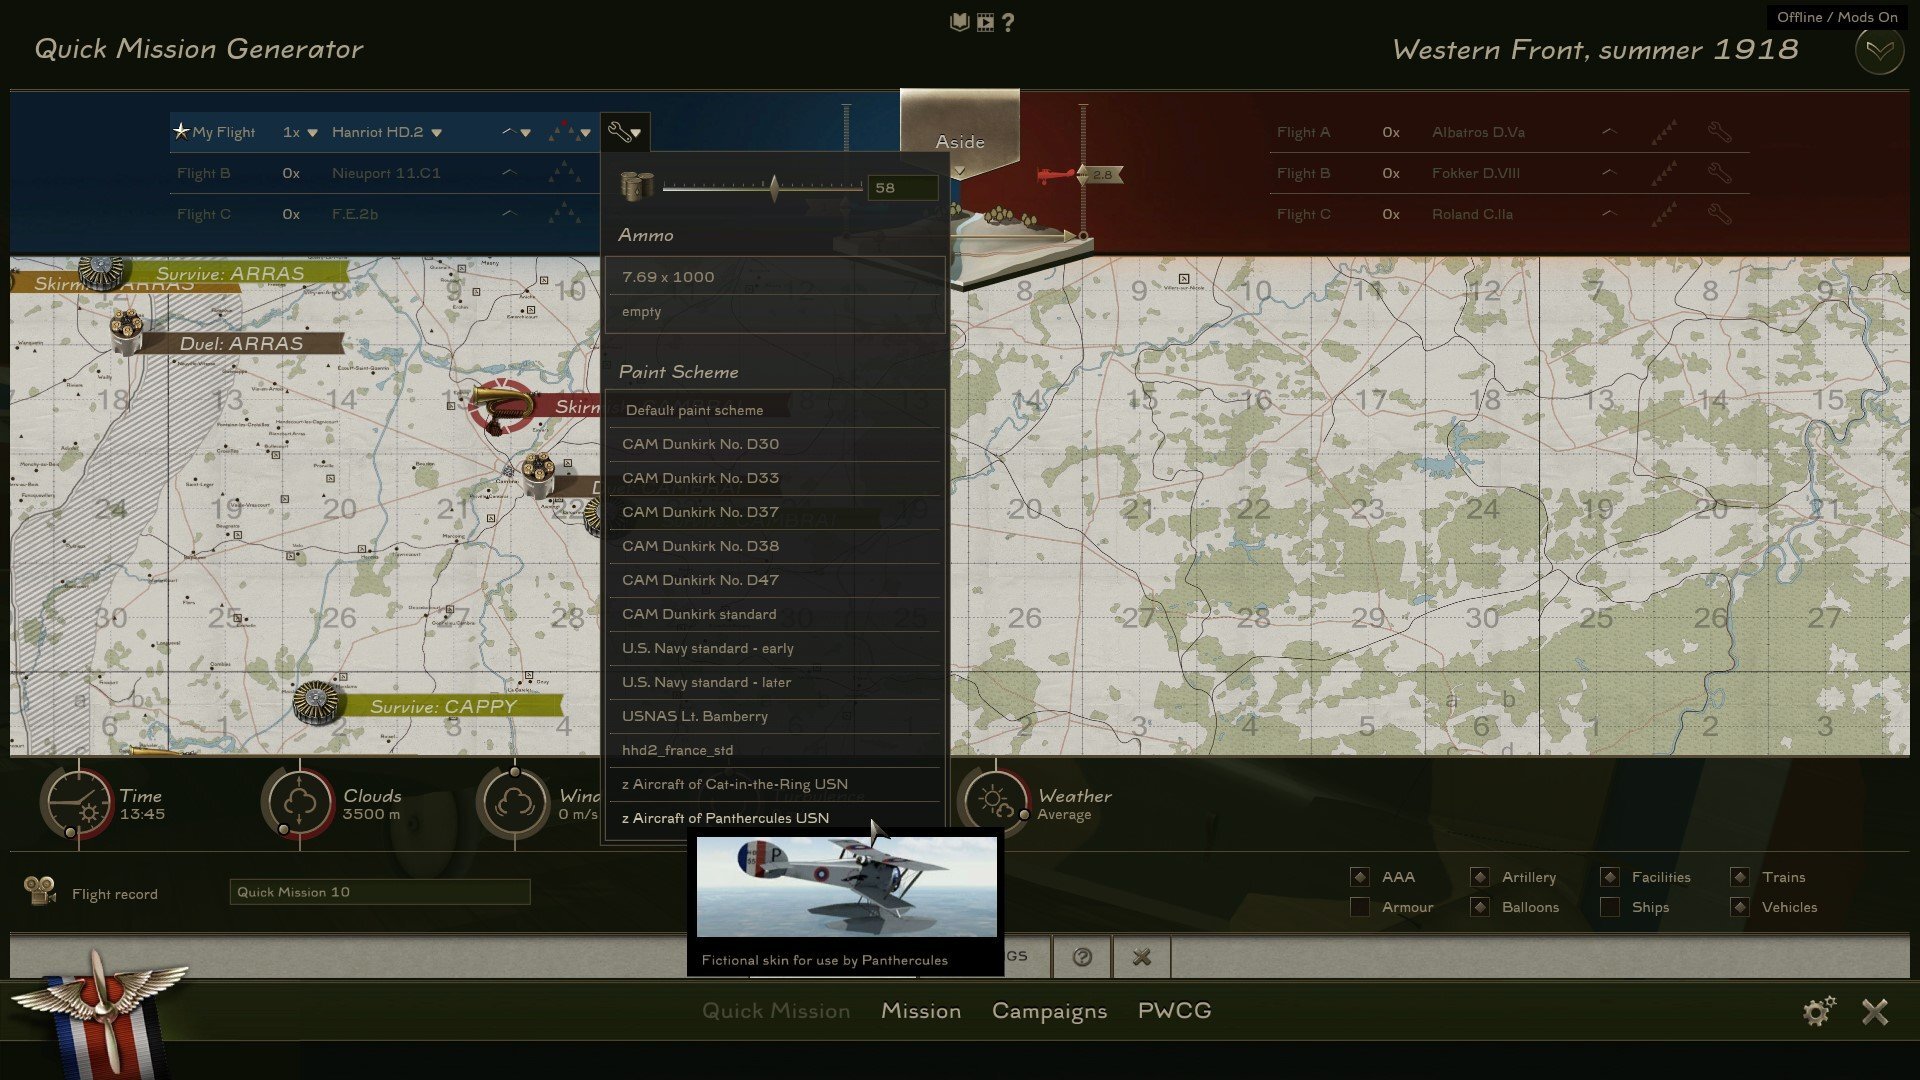Enable the Ships checkbox
Viewport: 1920px width, 1080px height.
[x=1609, y=907]
